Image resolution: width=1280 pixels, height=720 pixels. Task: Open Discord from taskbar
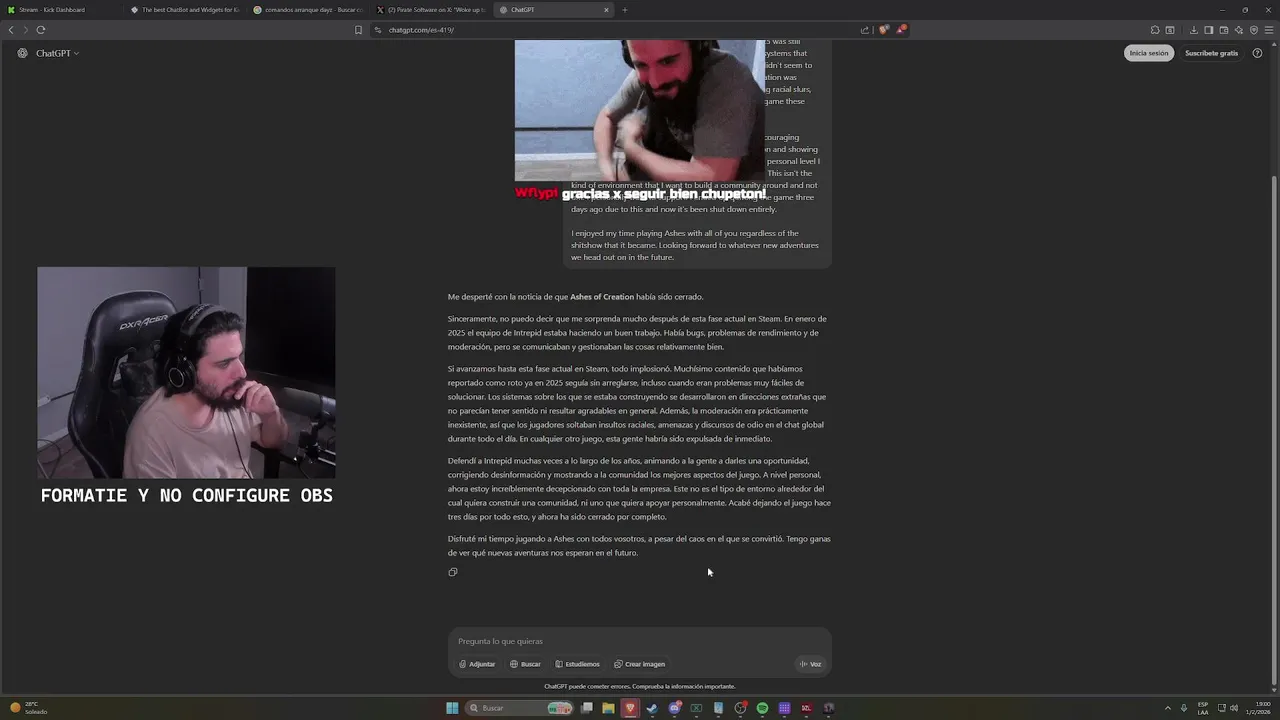click(675, 708)
